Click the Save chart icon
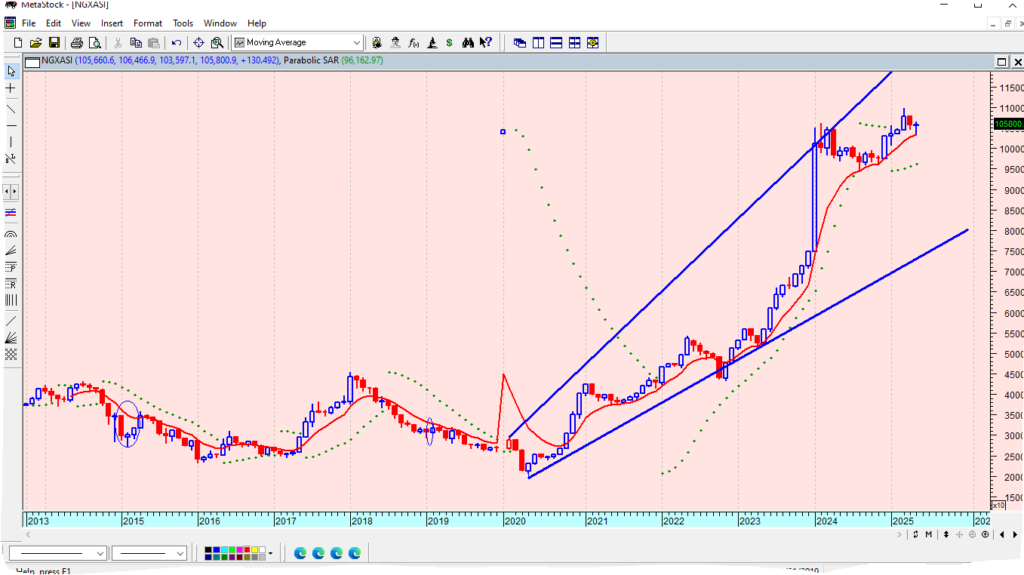The height and width of the screenshot is (575, 1024). click(x=54, y=43)
